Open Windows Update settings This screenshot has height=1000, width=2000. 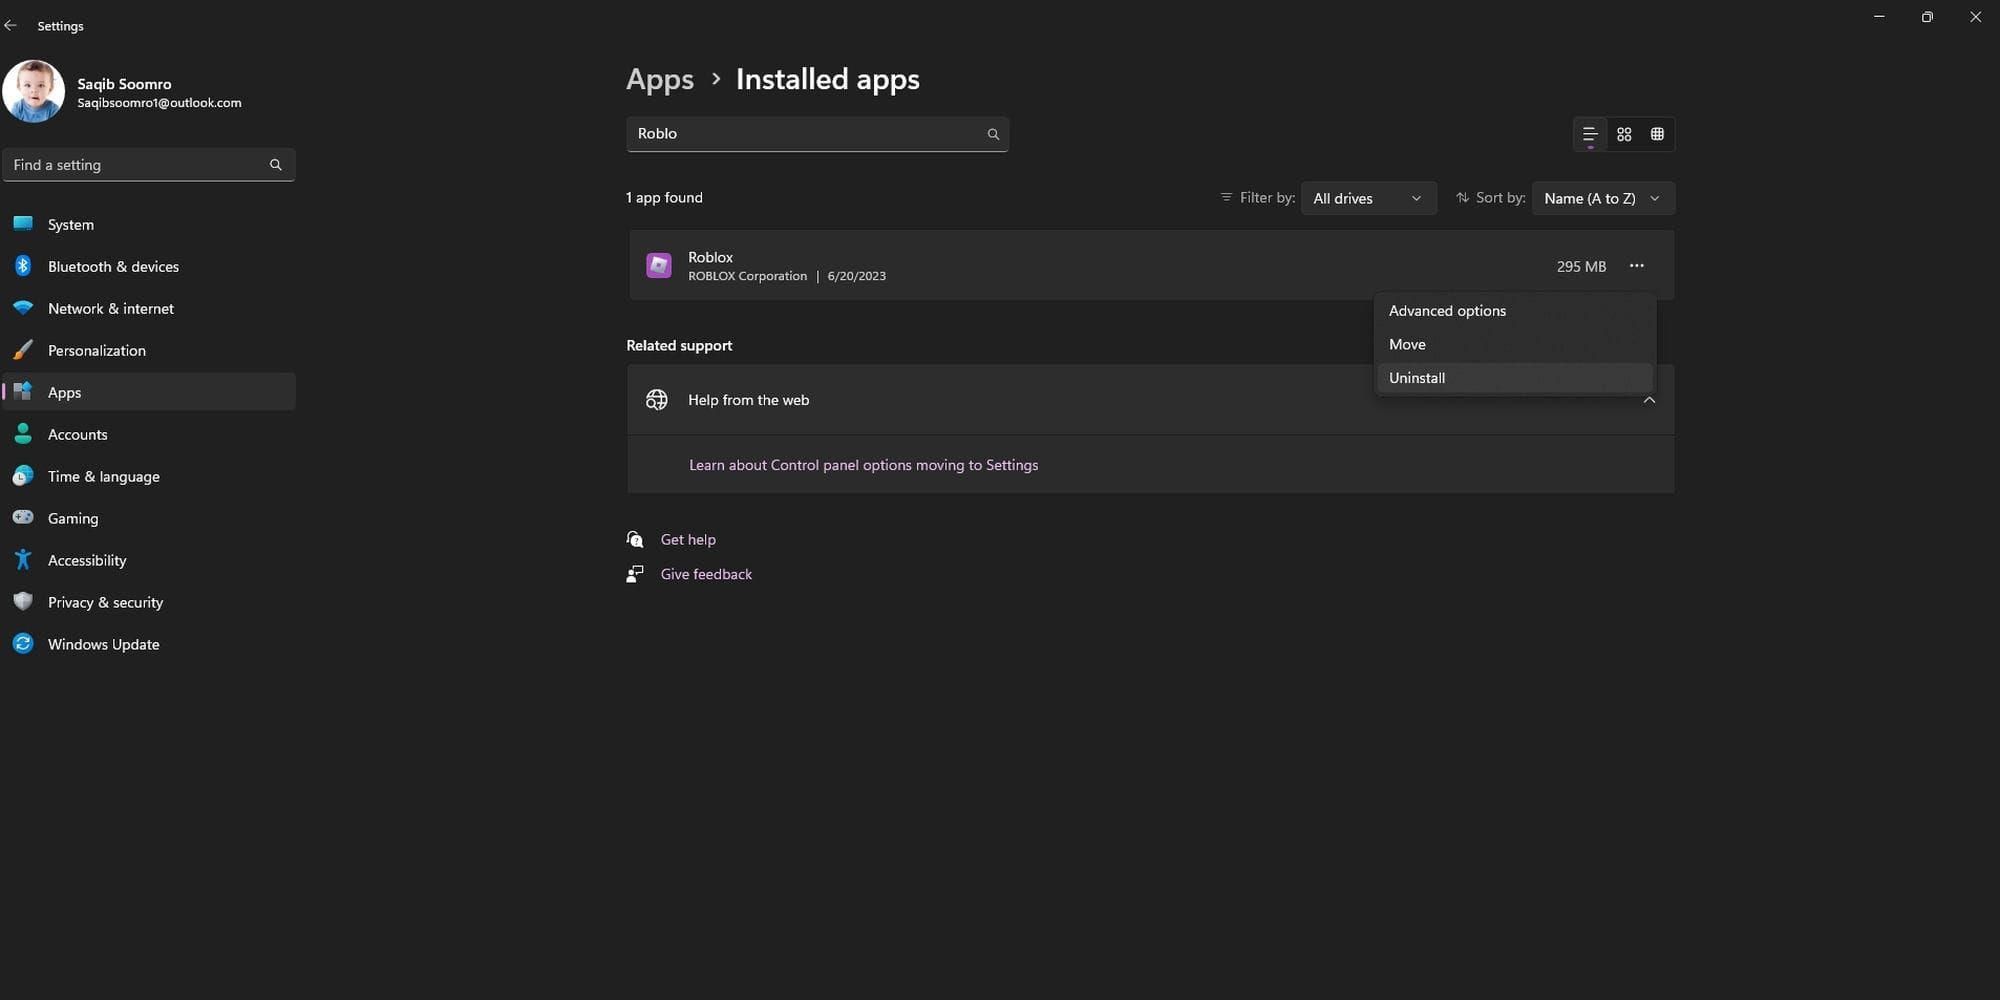pyautogui.click(x=103, y=644)
